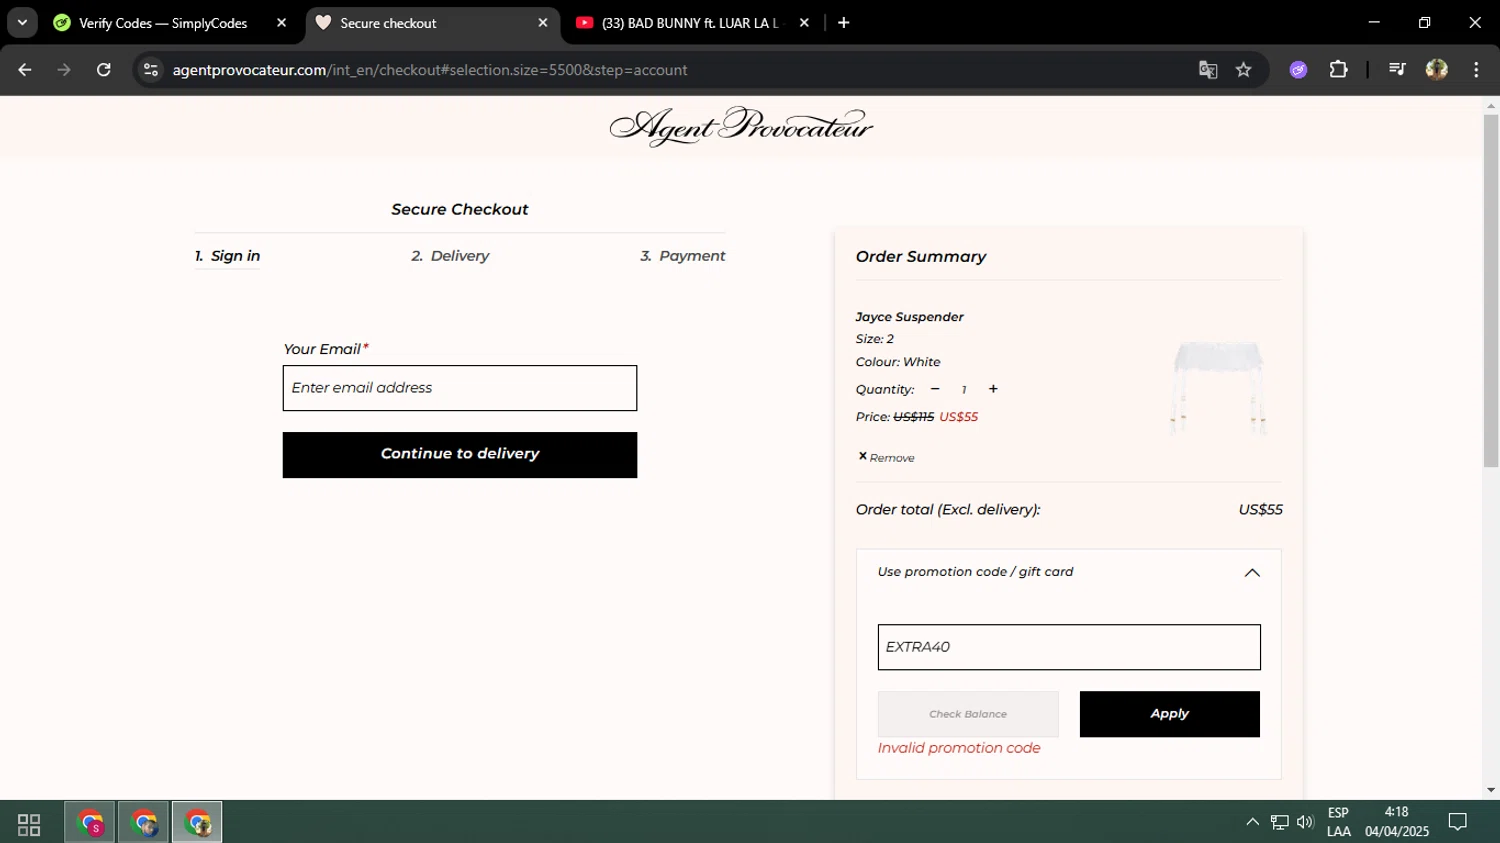Click the Colour: White label

(x=898, y=362)
